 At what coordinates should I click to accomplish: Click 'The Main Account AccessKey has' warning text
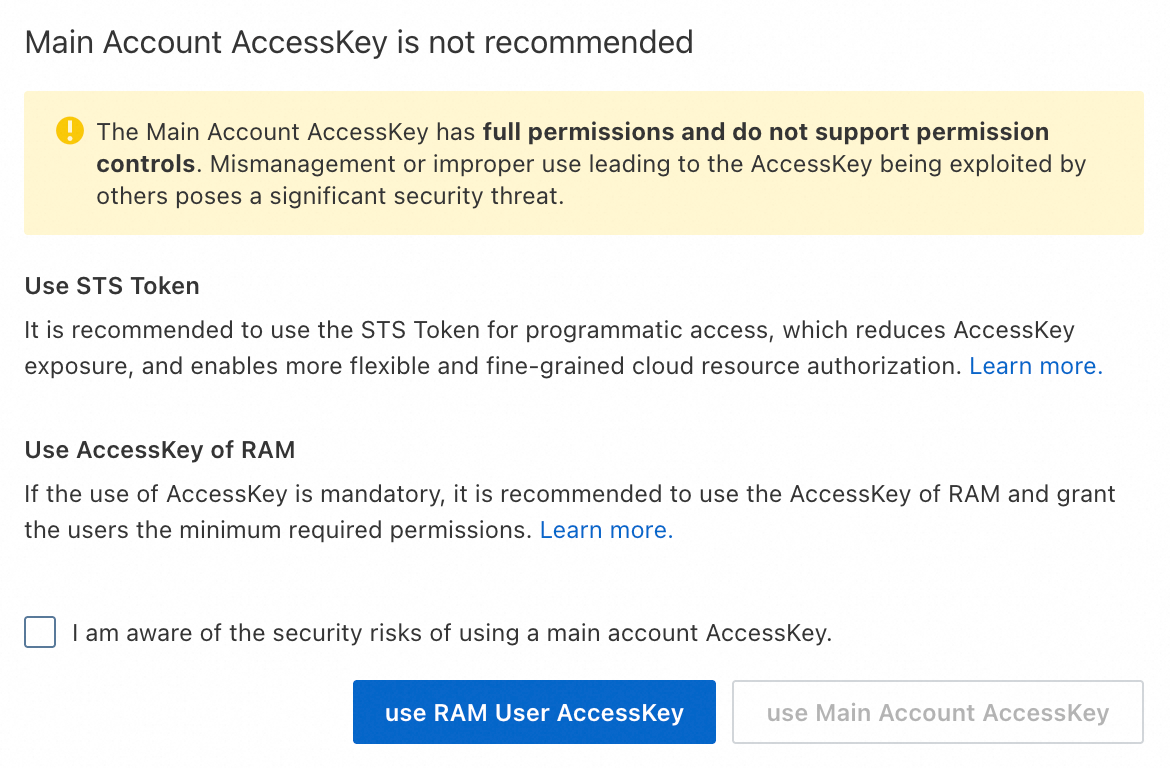tap(286, 132)
